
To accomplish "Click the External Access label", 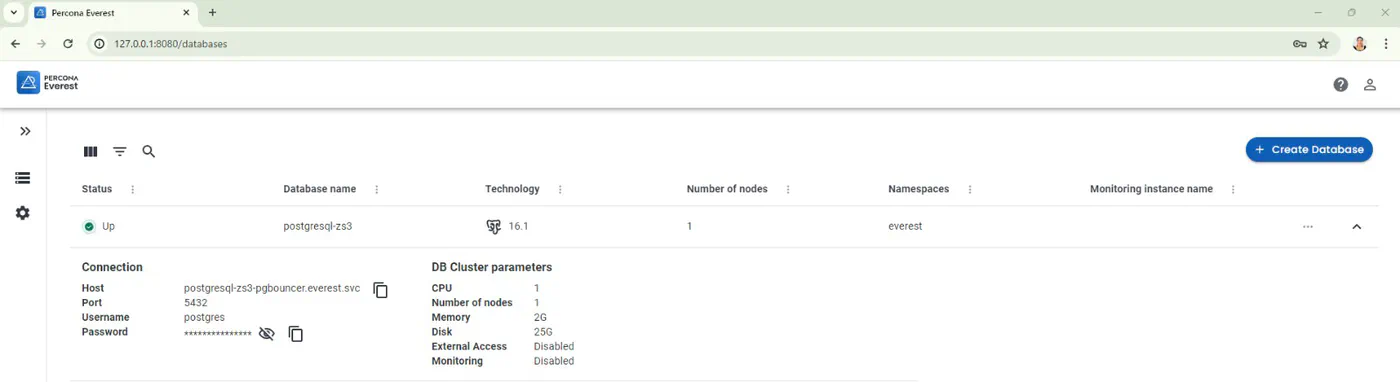I will [469, 346].
